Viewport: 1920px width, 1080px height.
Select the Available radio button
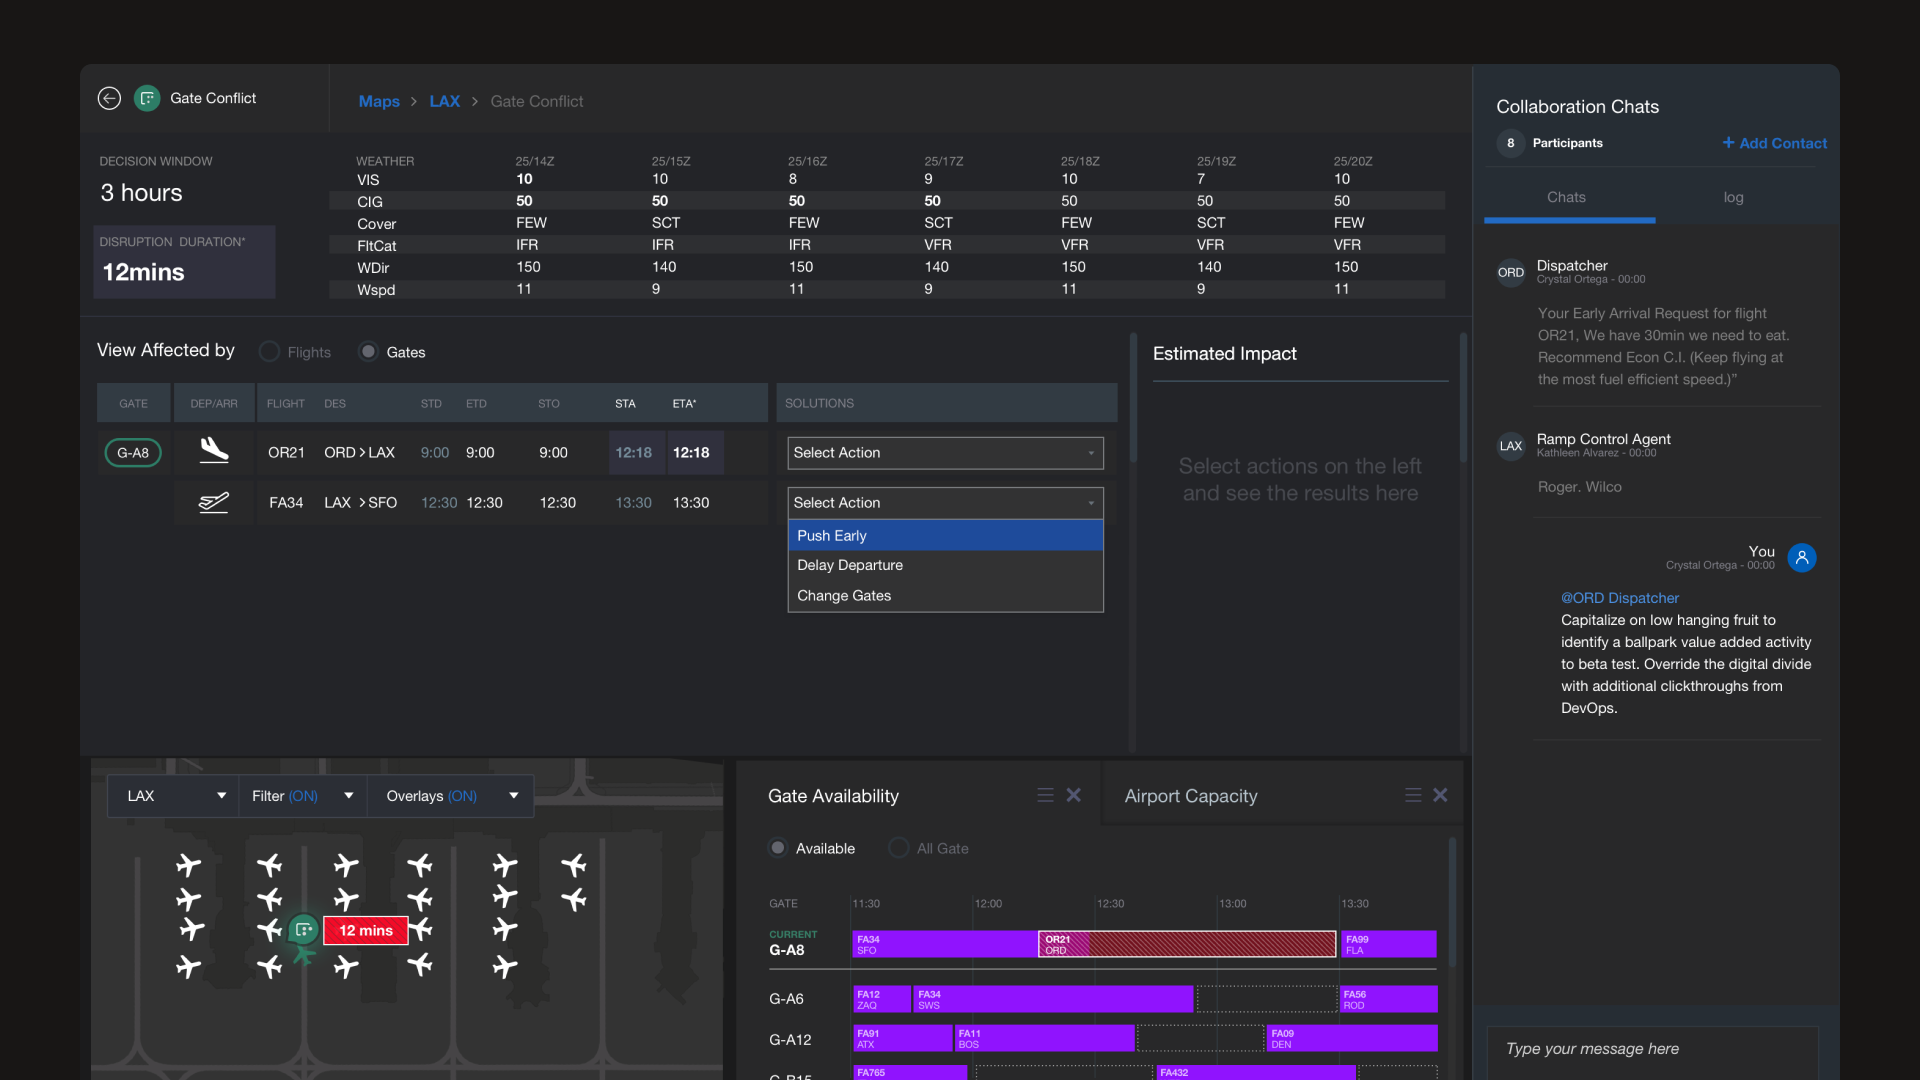coord(778,848)
